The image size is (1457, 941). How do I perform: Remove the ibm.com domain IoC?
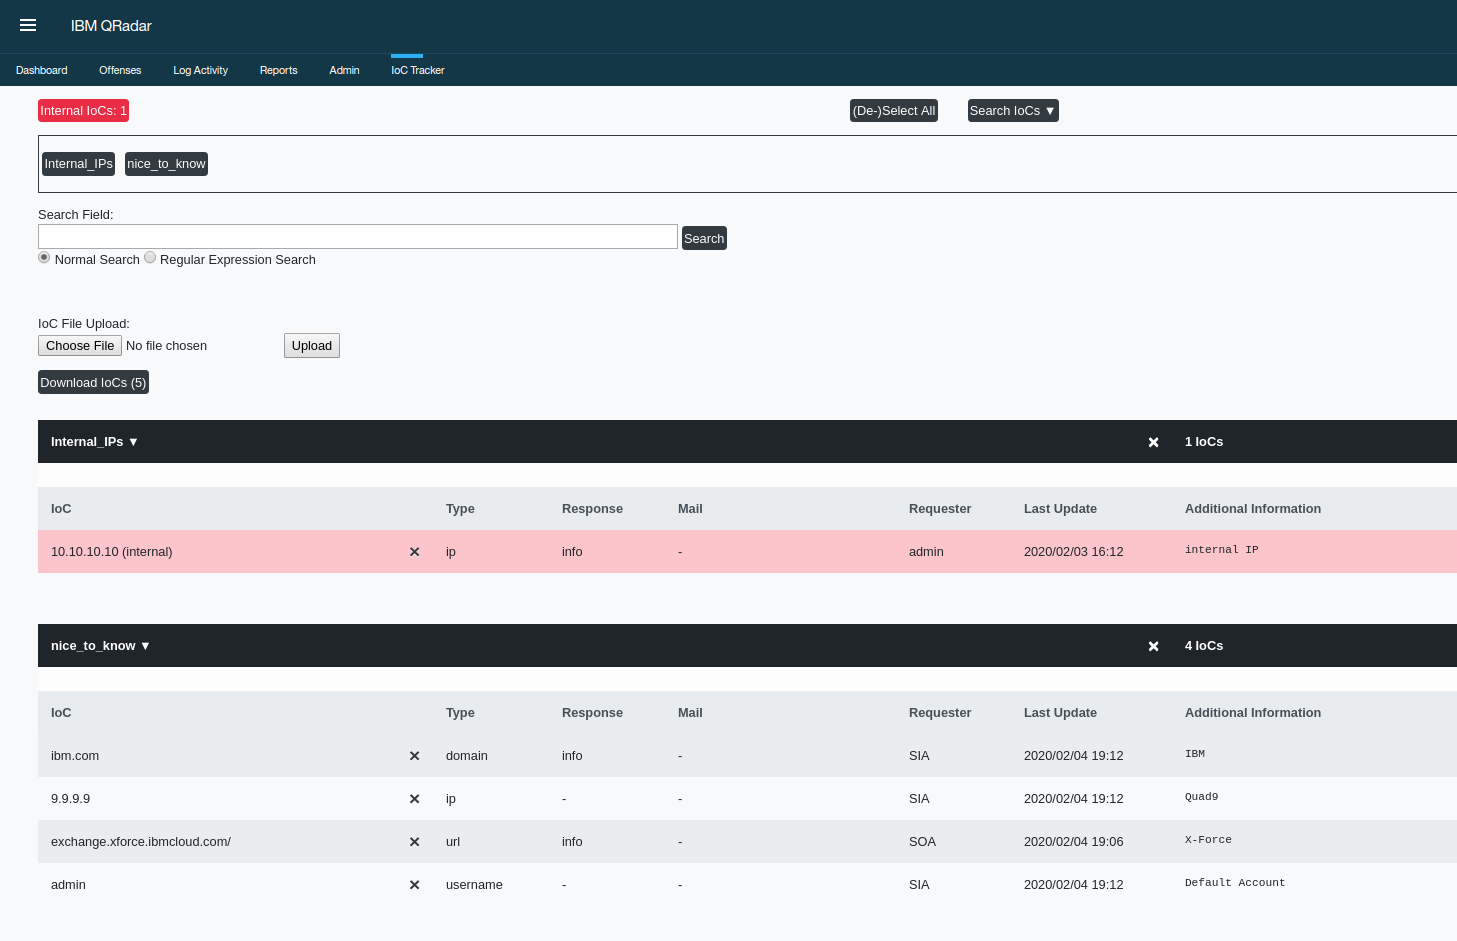414,755
